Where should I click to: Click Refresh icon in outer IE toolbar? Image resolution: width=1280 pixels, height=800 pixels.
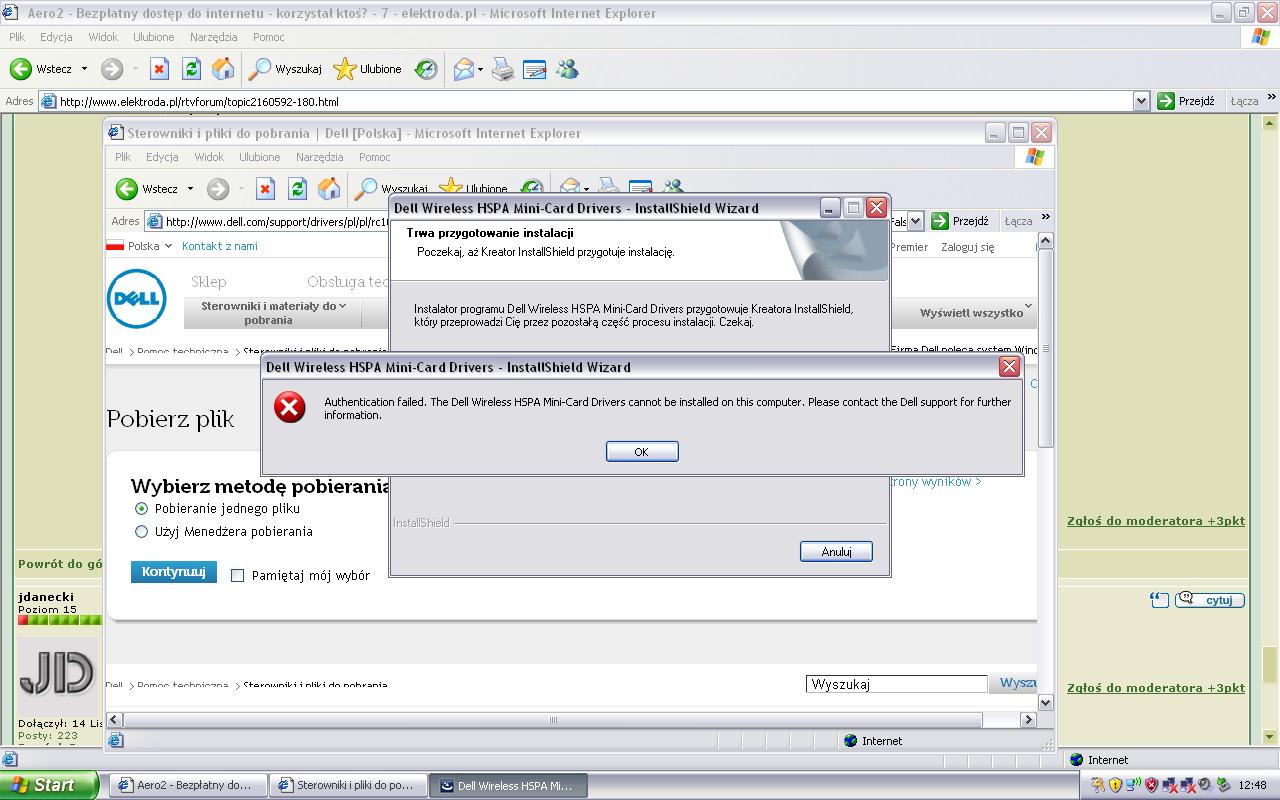point(191,69)
